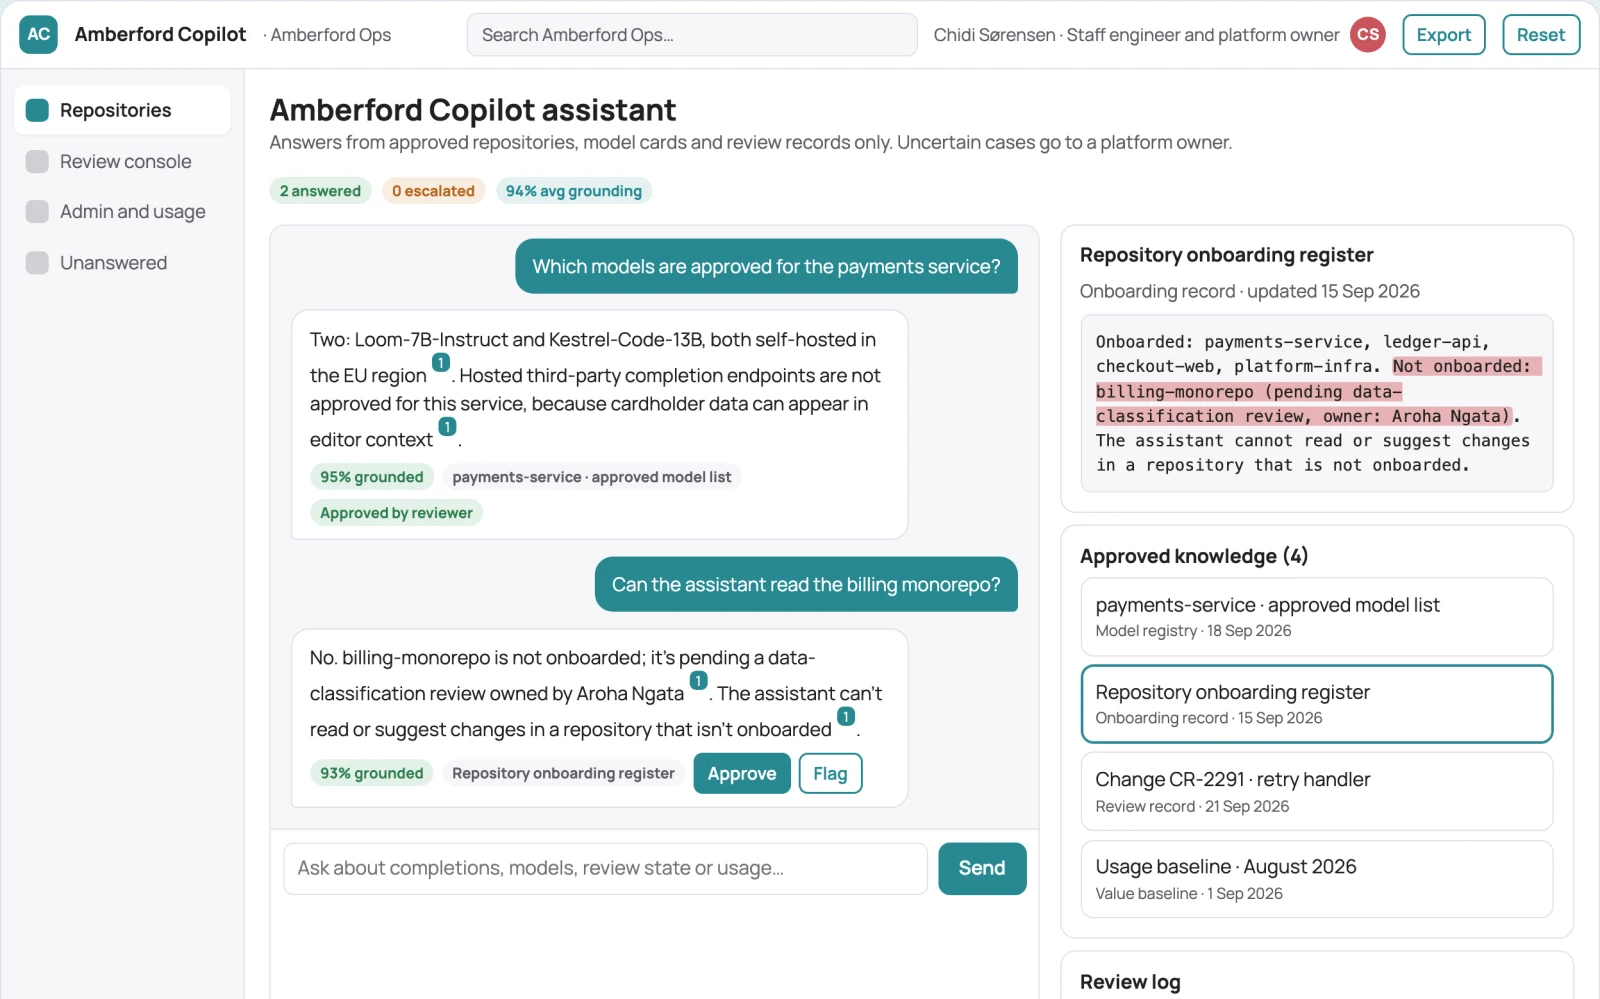Click the Reset button

tap(1540, 34)
